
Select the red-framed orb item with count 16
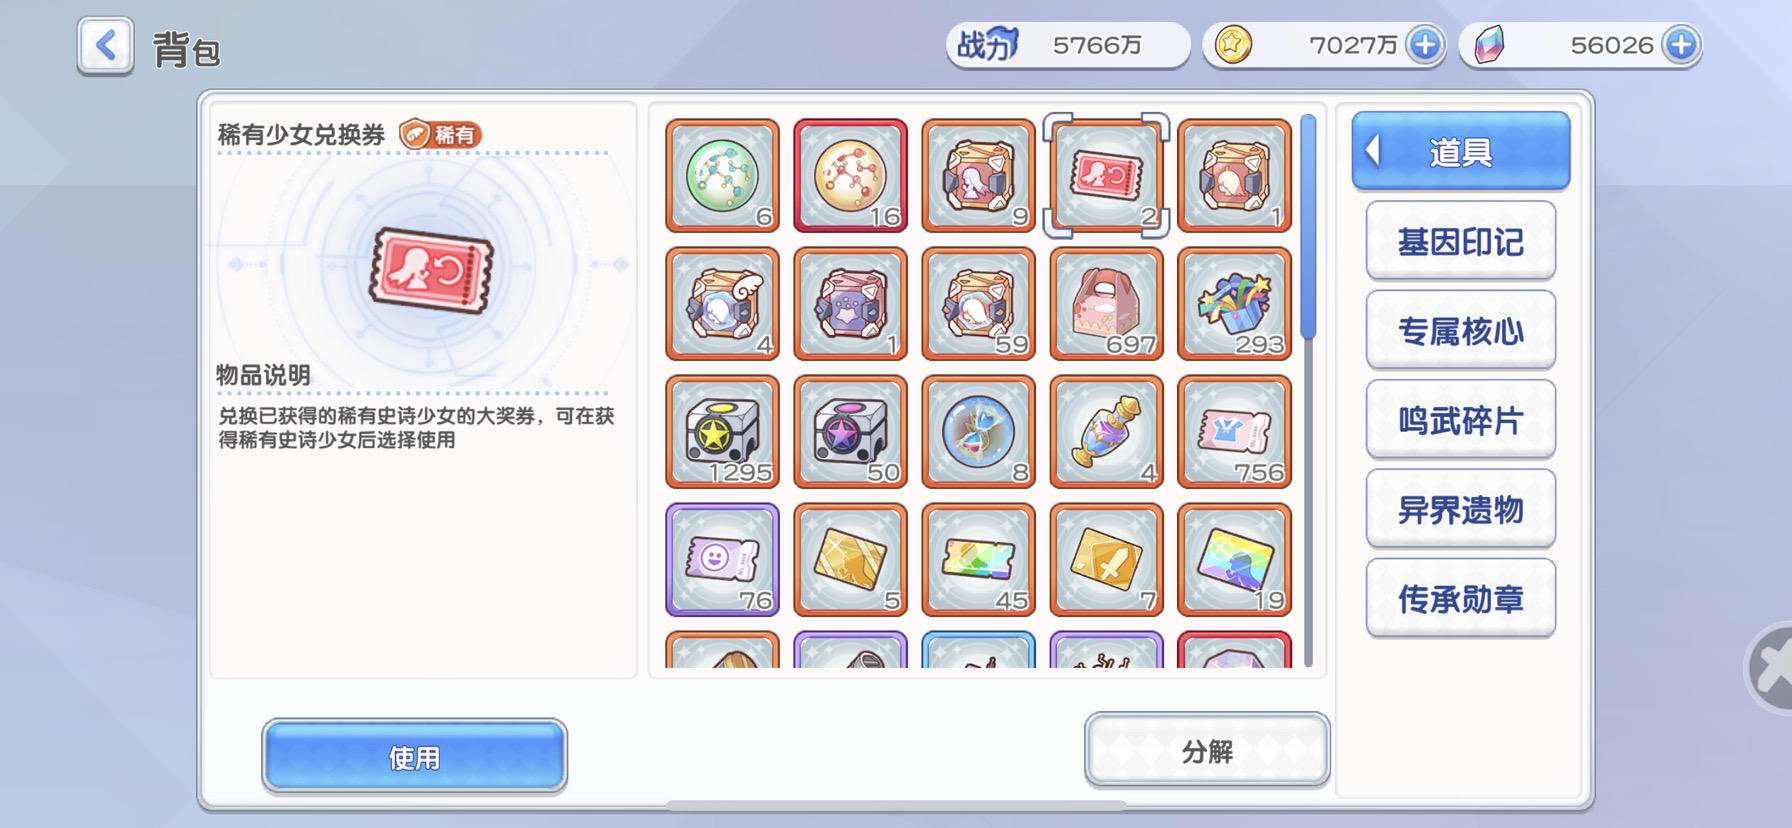click(850, 176)
